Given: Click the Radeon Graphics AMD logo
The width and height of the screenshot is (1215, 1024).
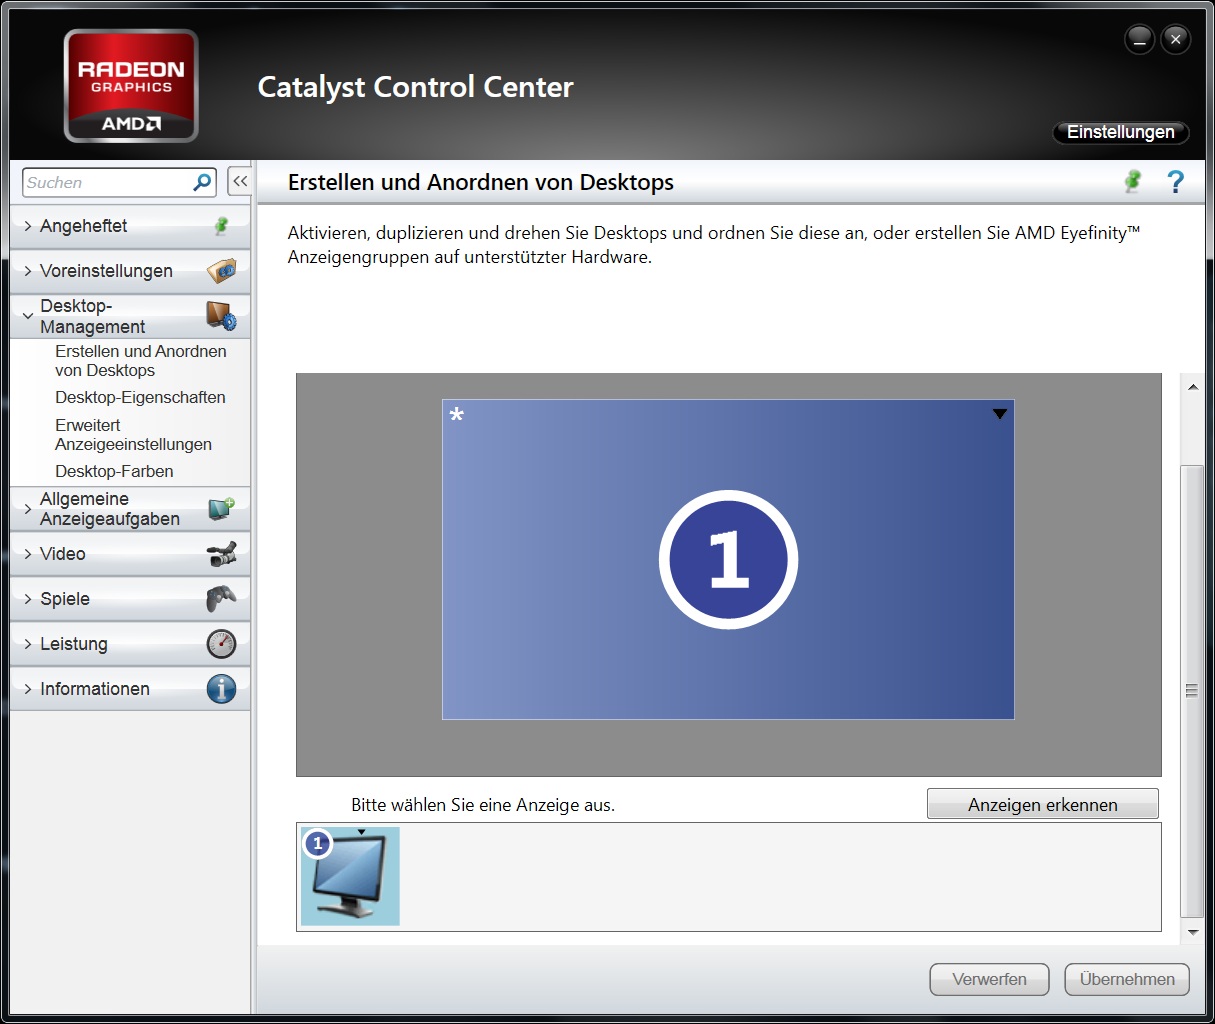Looking at the screenshot, I should (131, 86).
